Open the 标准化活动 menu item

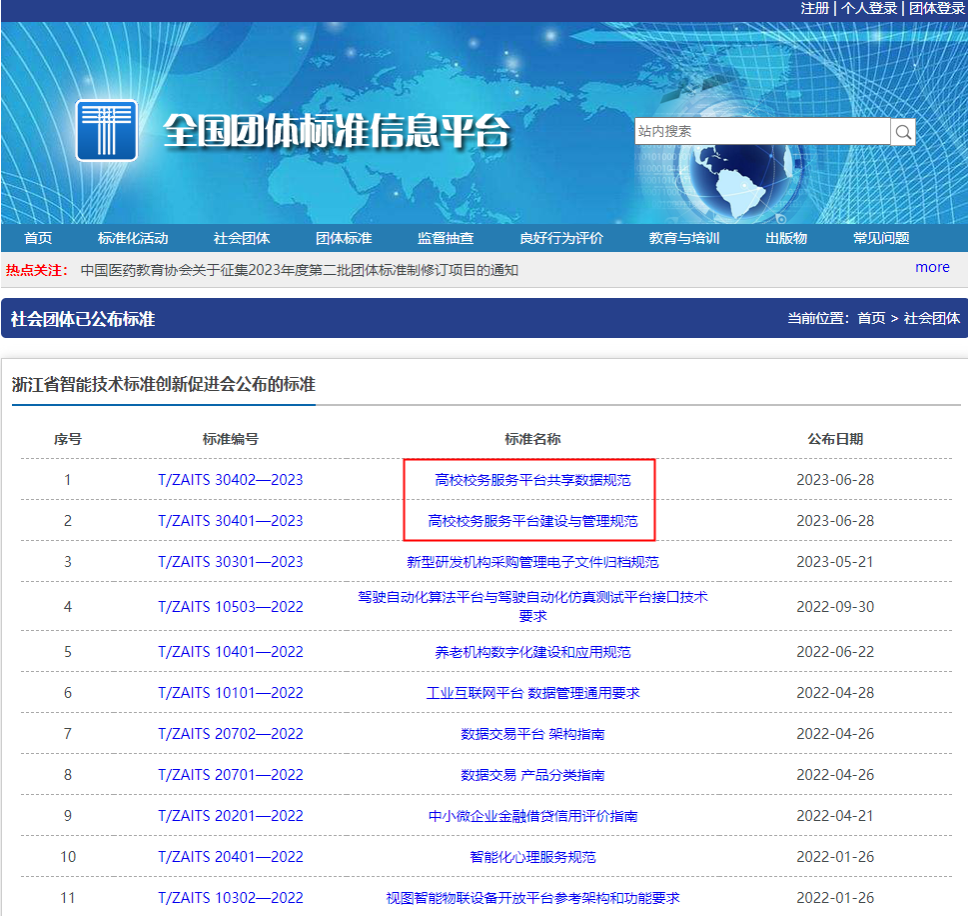(133, 238)
